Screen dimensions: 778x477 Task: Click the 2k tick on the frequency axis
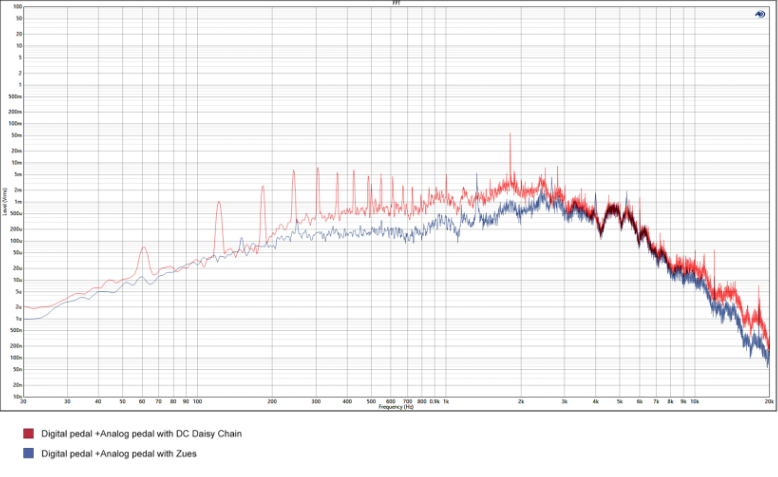(x=521, y=401)
